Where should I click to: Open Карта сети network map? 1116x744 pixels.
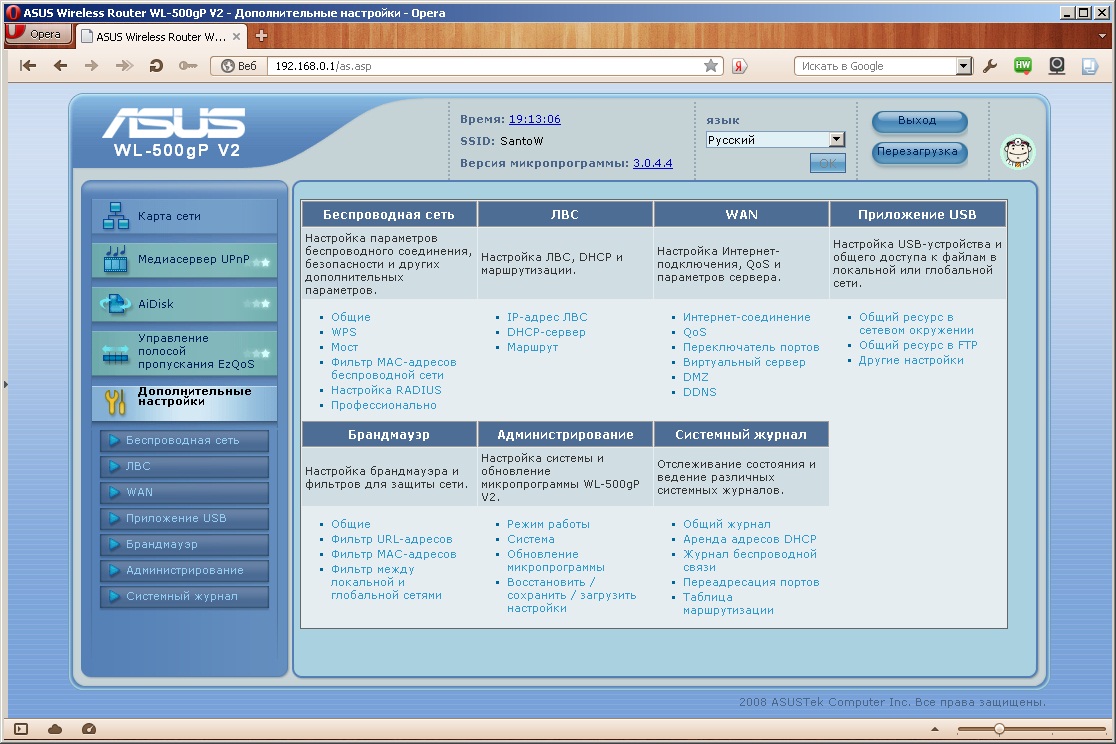point(184,216)
